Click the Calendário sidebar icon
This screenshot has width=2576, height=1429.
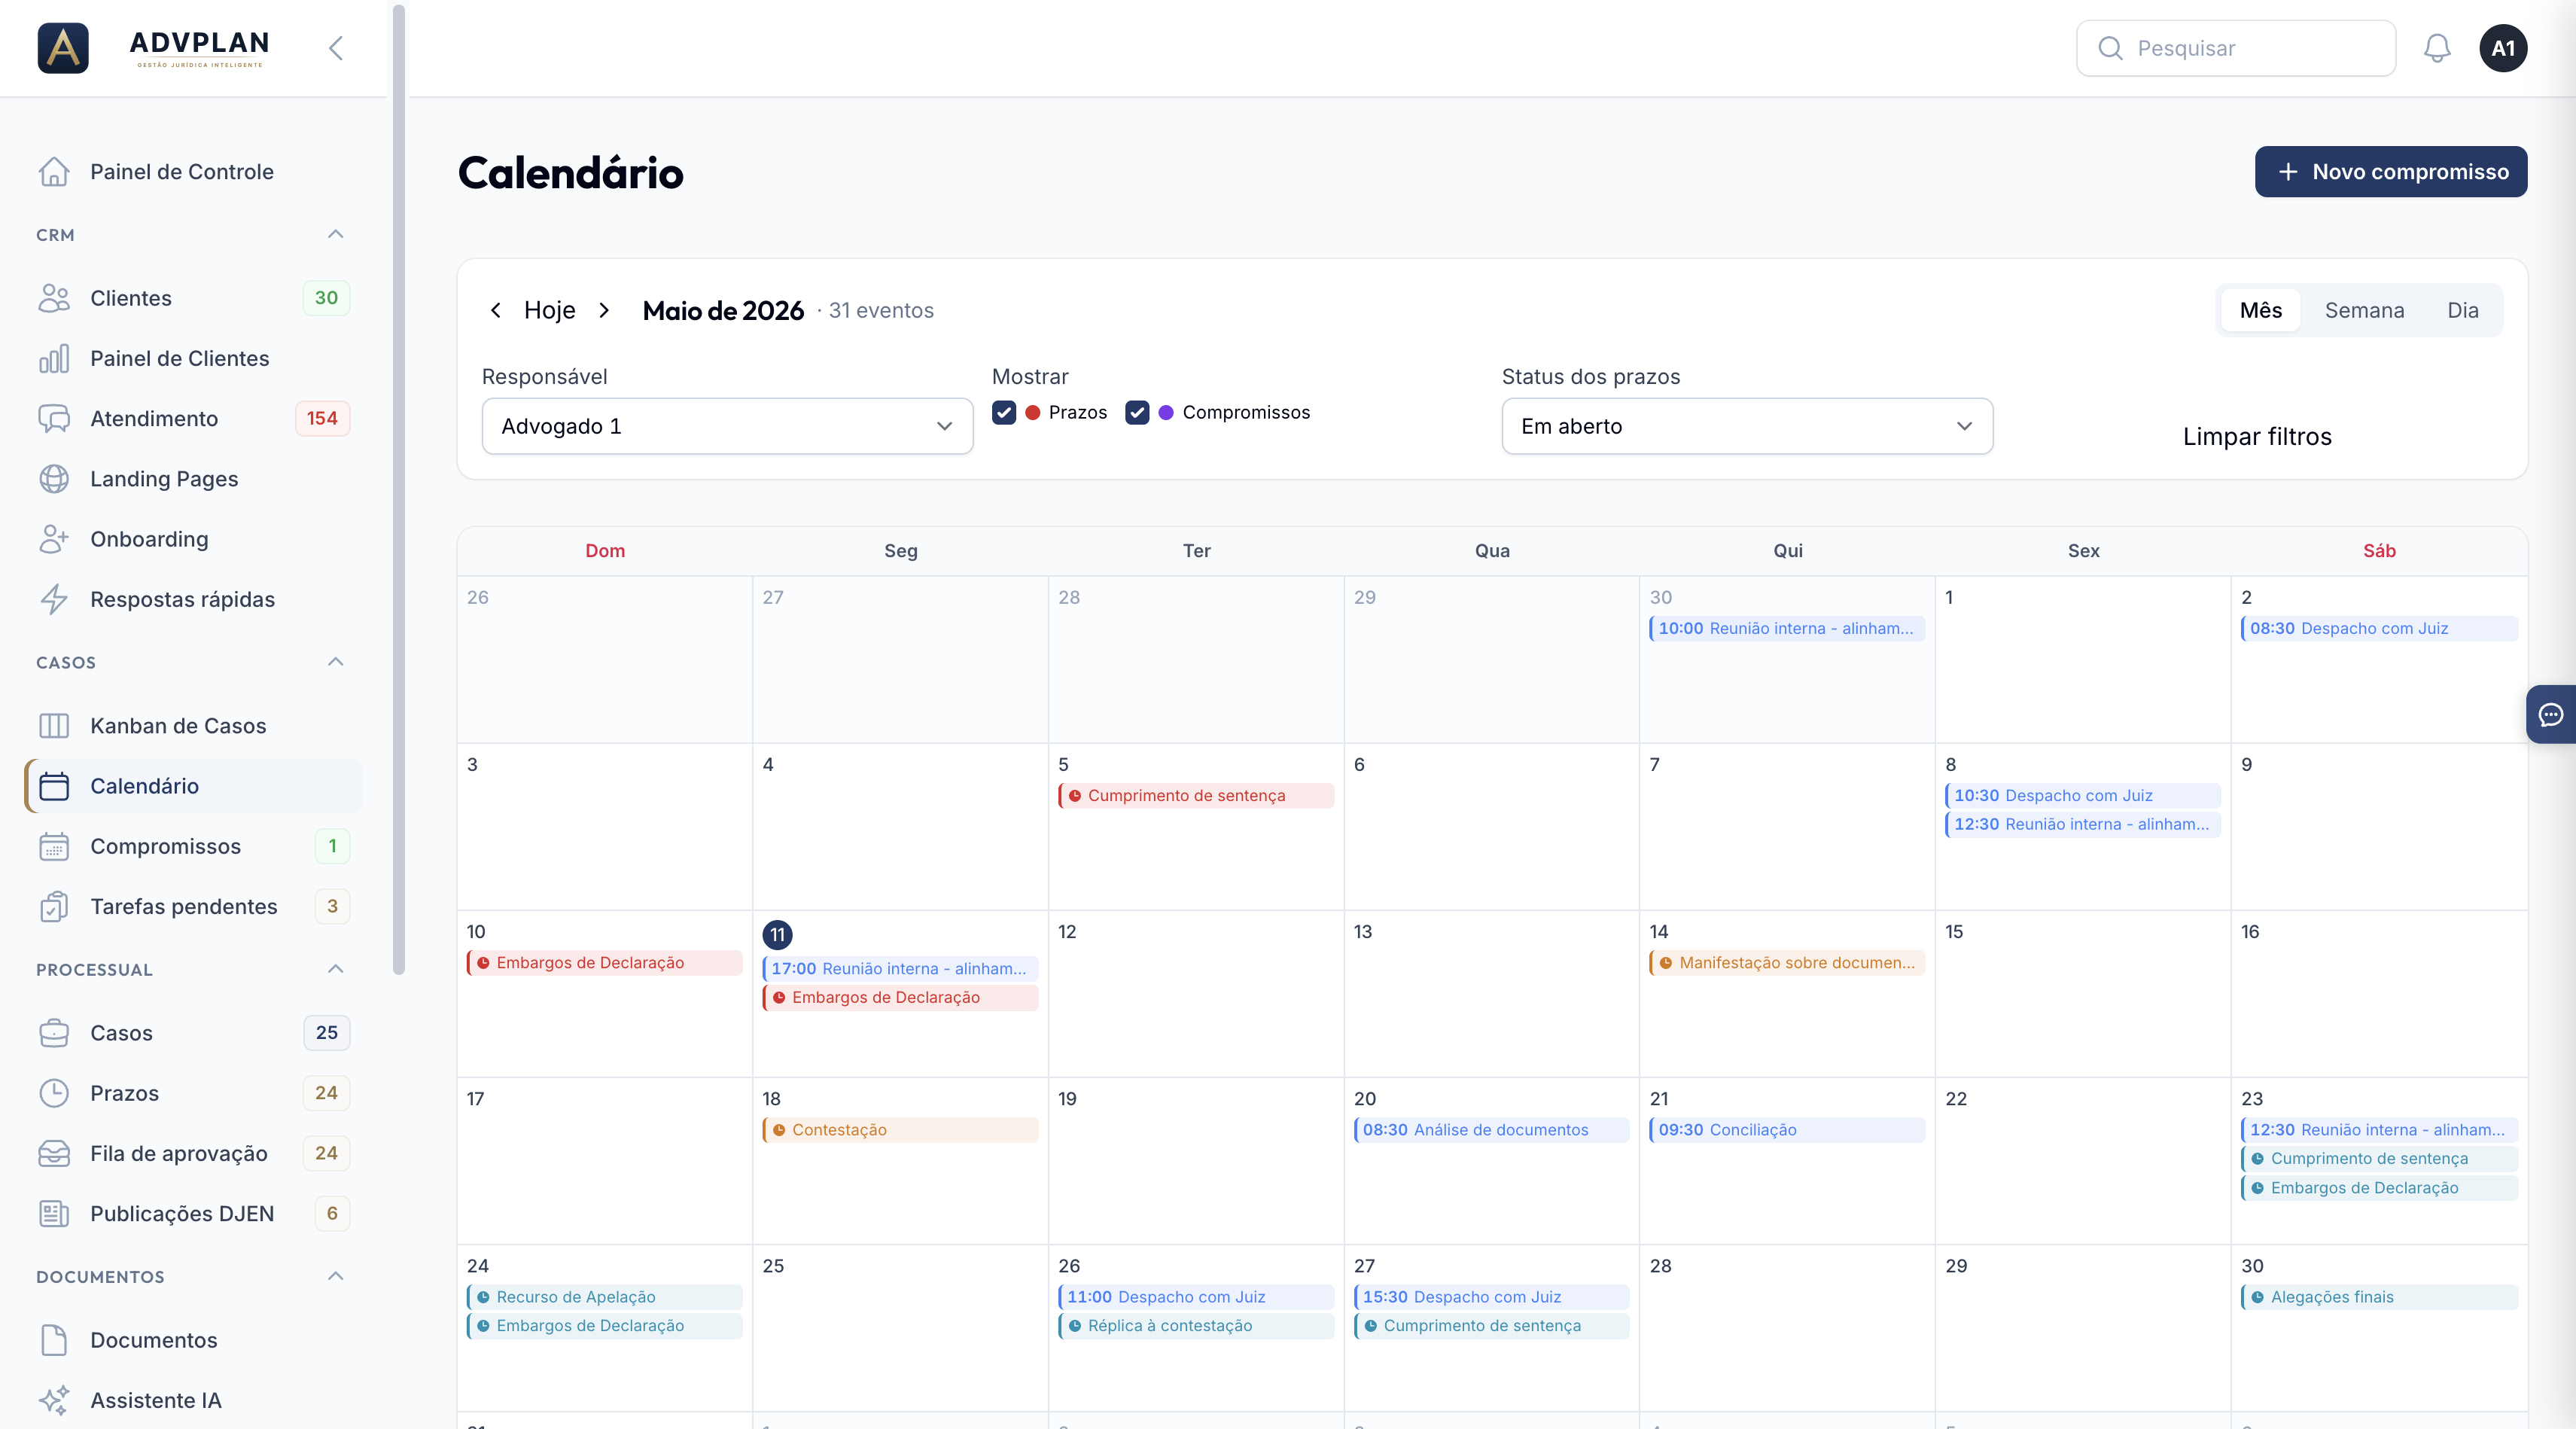54,786
